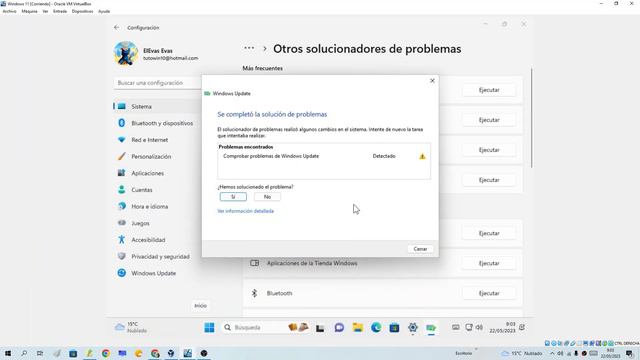Open Máquina menu in VirtualBox

29,11
